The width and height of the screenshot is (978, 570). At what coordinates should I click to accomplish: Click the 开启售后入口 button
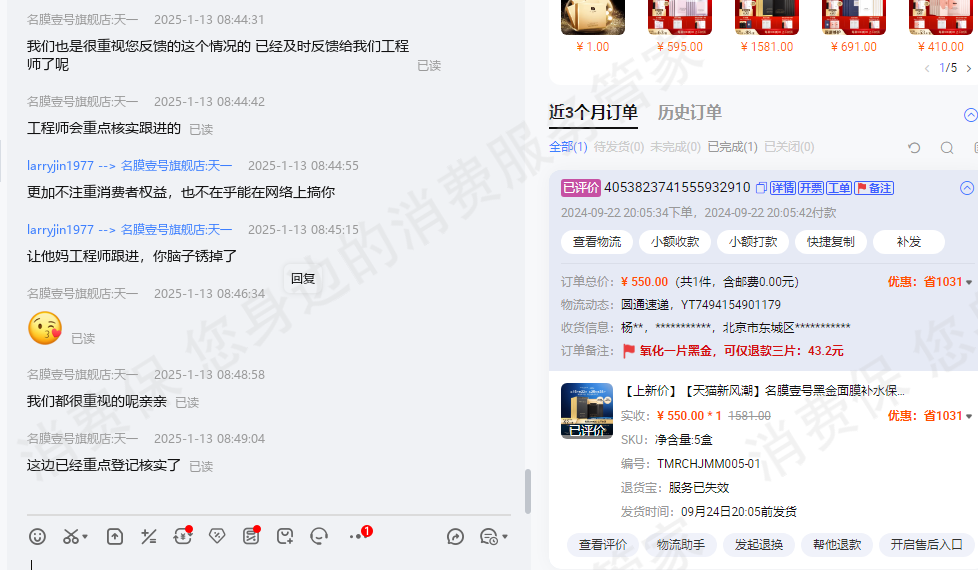[x=926, y=544]
